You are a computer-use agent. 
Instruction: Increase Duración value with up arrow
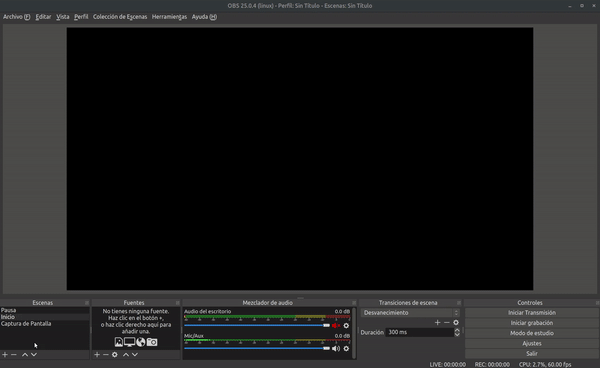(x=457, y=330)
